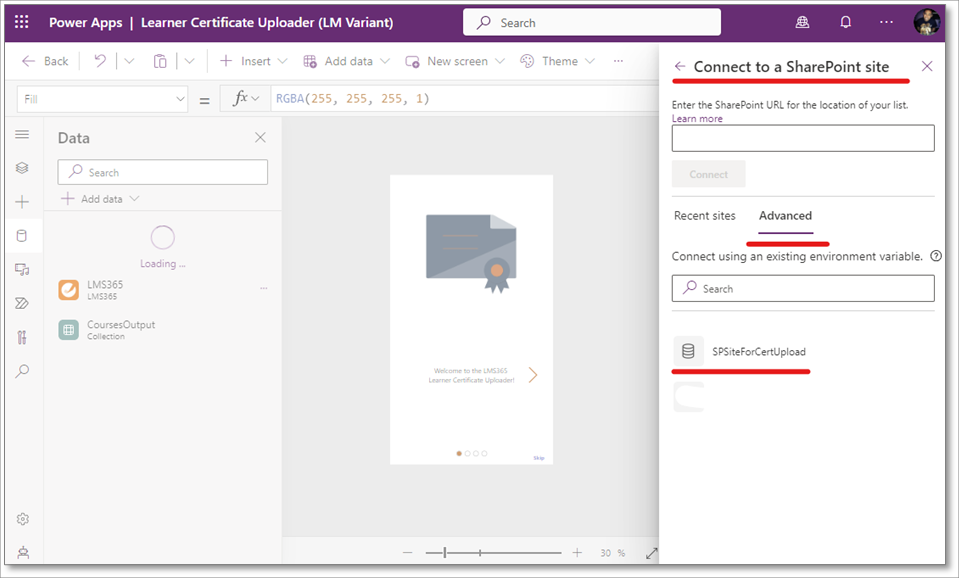
Task: Open Tree view layers icon in sidebar
Action: click(x=22, y=168)
